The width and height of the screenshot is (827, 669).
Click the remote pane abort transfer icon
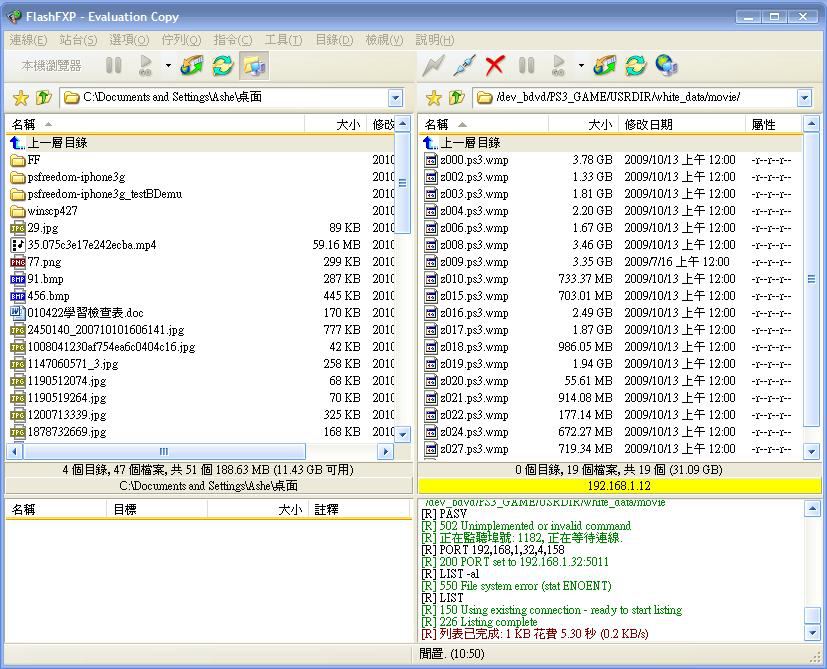click(605, 65)
